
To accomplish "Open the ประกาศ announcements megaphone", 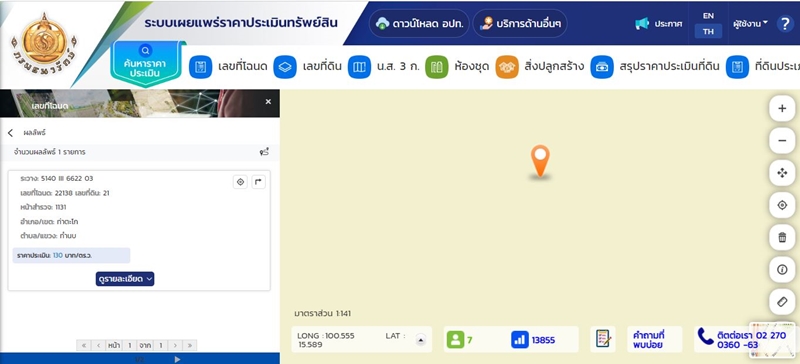I will (x=658, y=23).
